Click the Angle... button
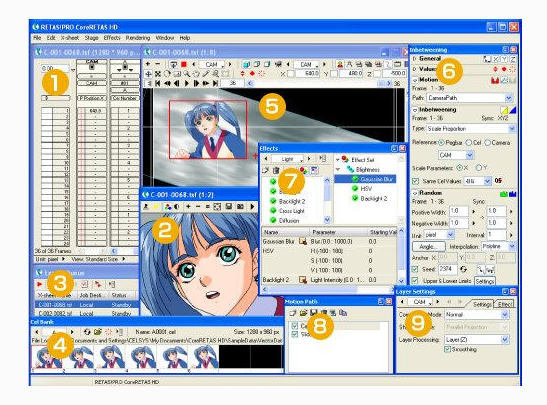Viewport: 547px width, 405px height. pos(429,247)
